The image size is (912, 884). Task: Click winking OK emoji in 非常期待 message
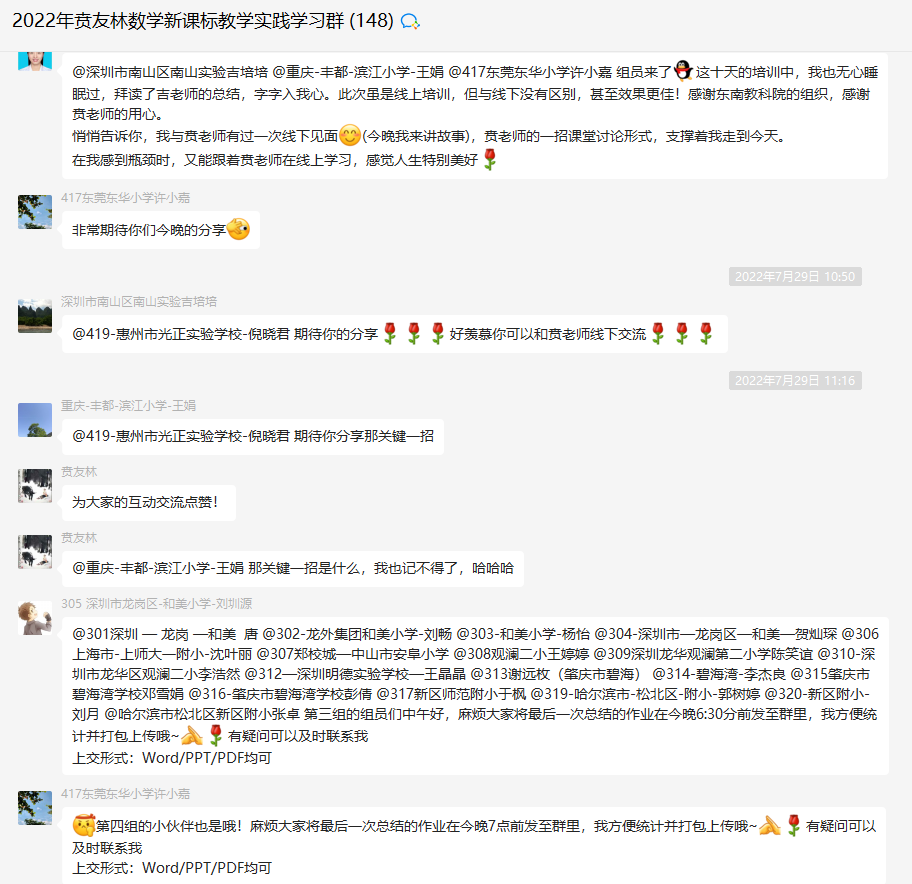coord(238,229)
